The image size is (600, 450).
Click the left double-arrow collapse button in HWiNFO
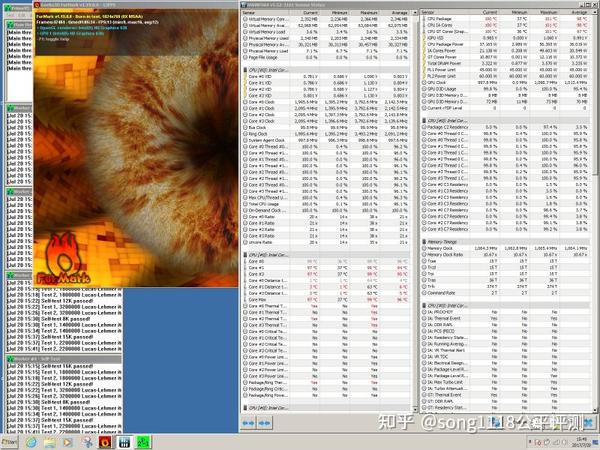click(x=248, y=423)
